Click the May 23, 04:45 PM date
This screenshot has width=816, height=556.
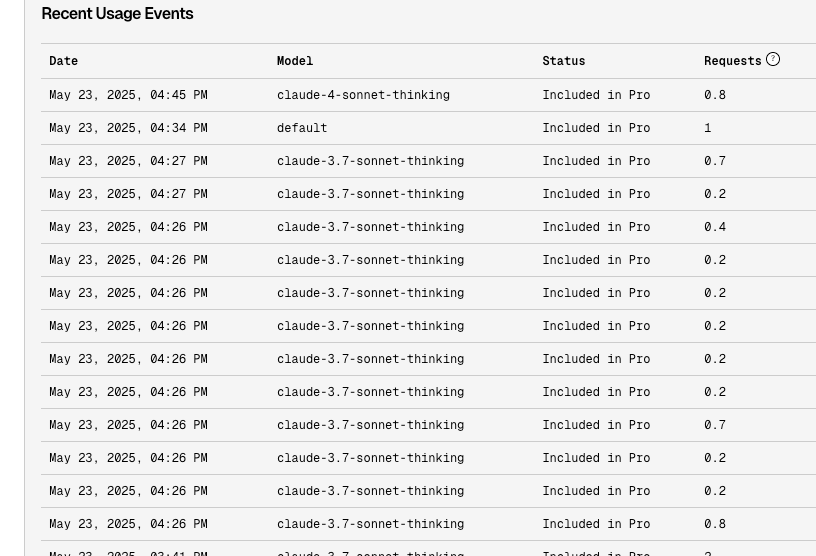[x=128, y=95]
